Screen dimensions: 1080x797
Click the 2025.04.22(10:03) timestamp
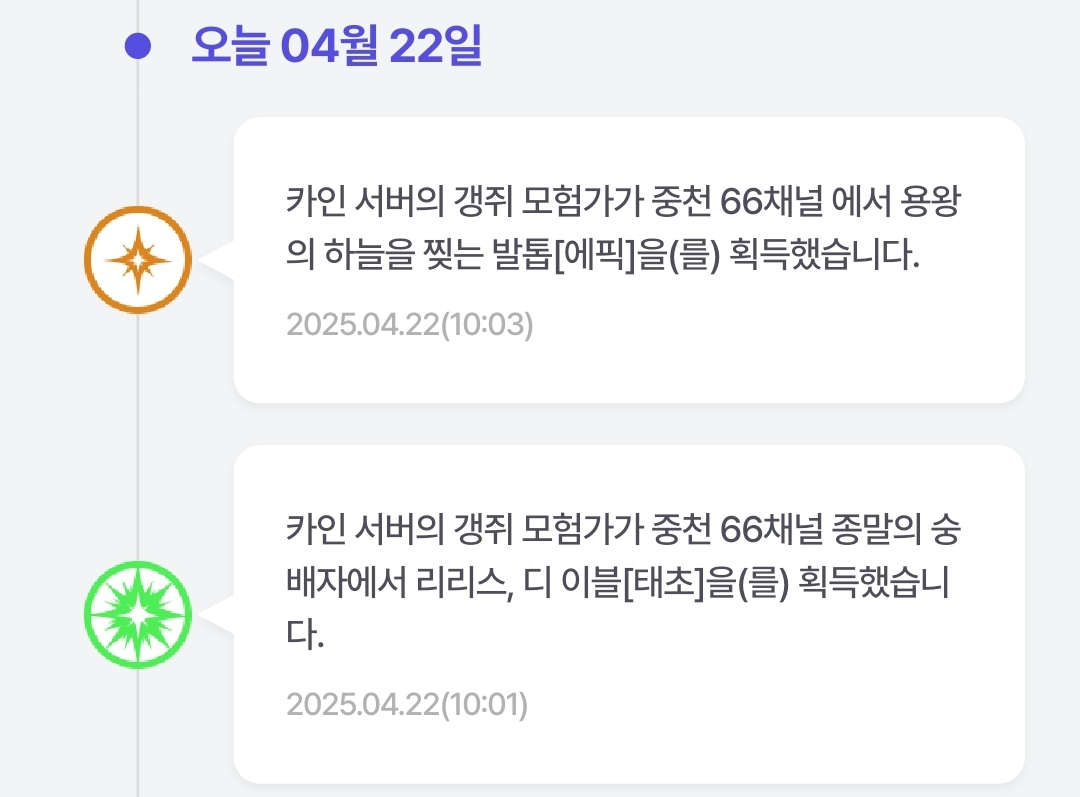coord(410,325)
